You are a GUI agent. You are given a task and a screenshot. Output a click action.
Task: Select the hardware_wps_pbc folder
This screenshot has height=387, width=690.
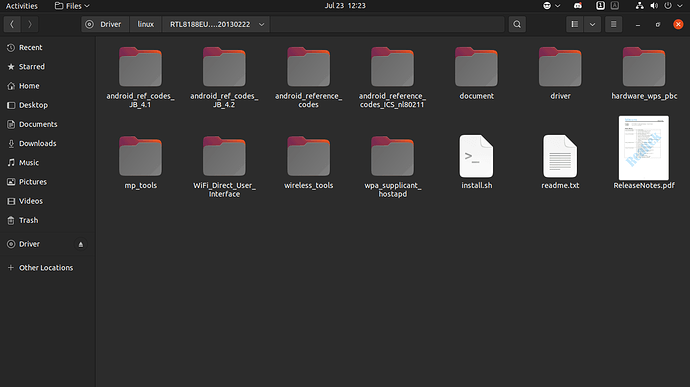(x=644, y=73)
